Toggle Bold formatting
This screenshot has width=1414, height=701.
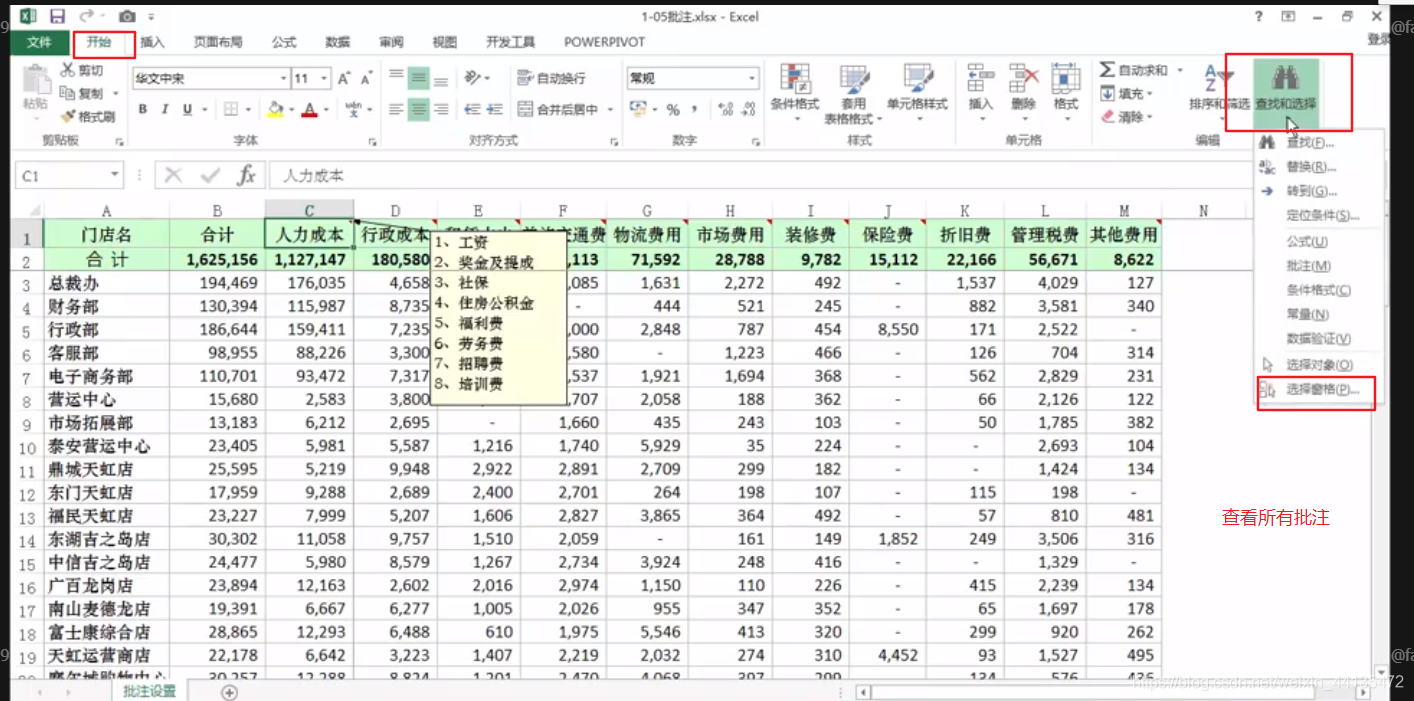pos(143,109)
